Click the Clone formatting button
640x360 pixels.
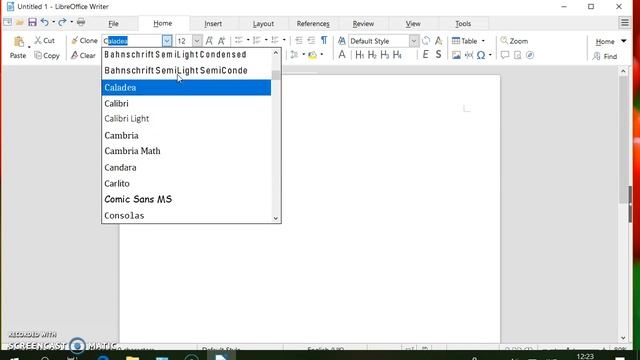point(84,40)
